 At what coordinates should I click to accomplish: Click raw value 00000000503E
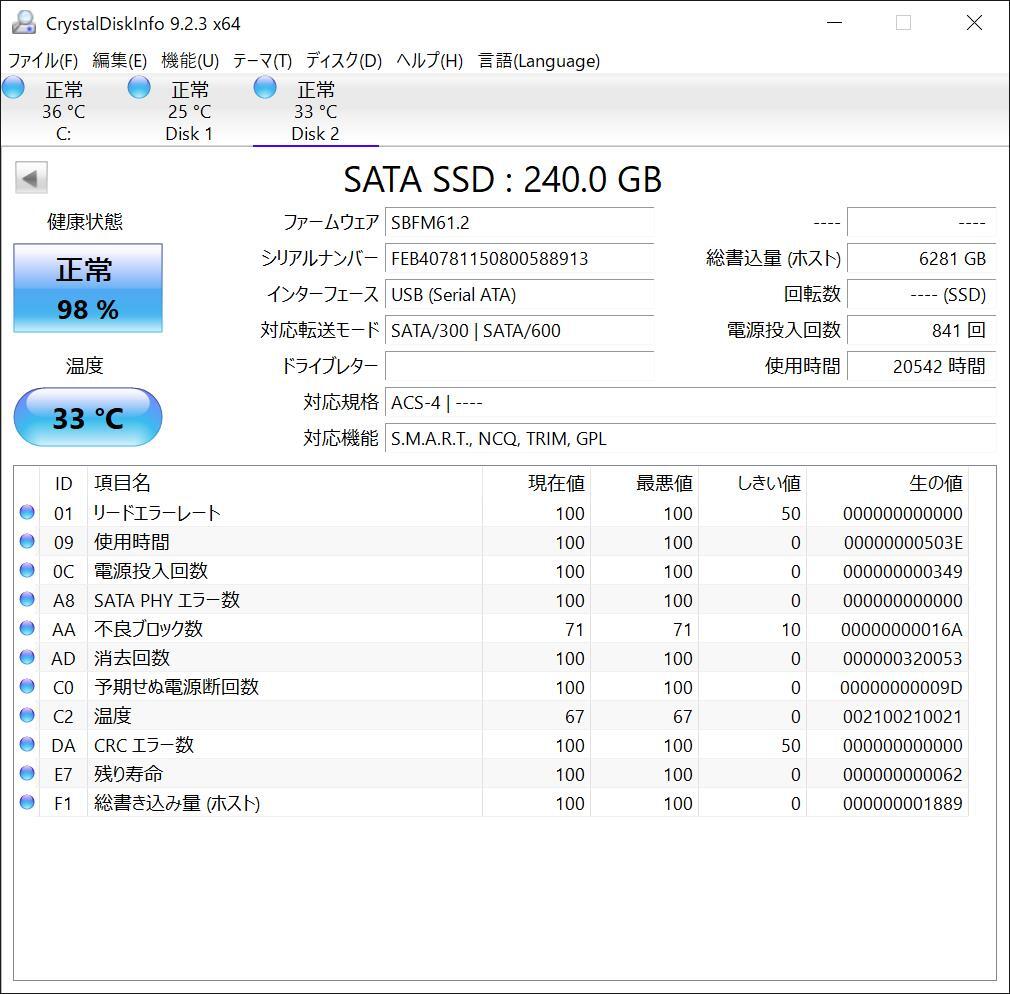tap(903, 542)
